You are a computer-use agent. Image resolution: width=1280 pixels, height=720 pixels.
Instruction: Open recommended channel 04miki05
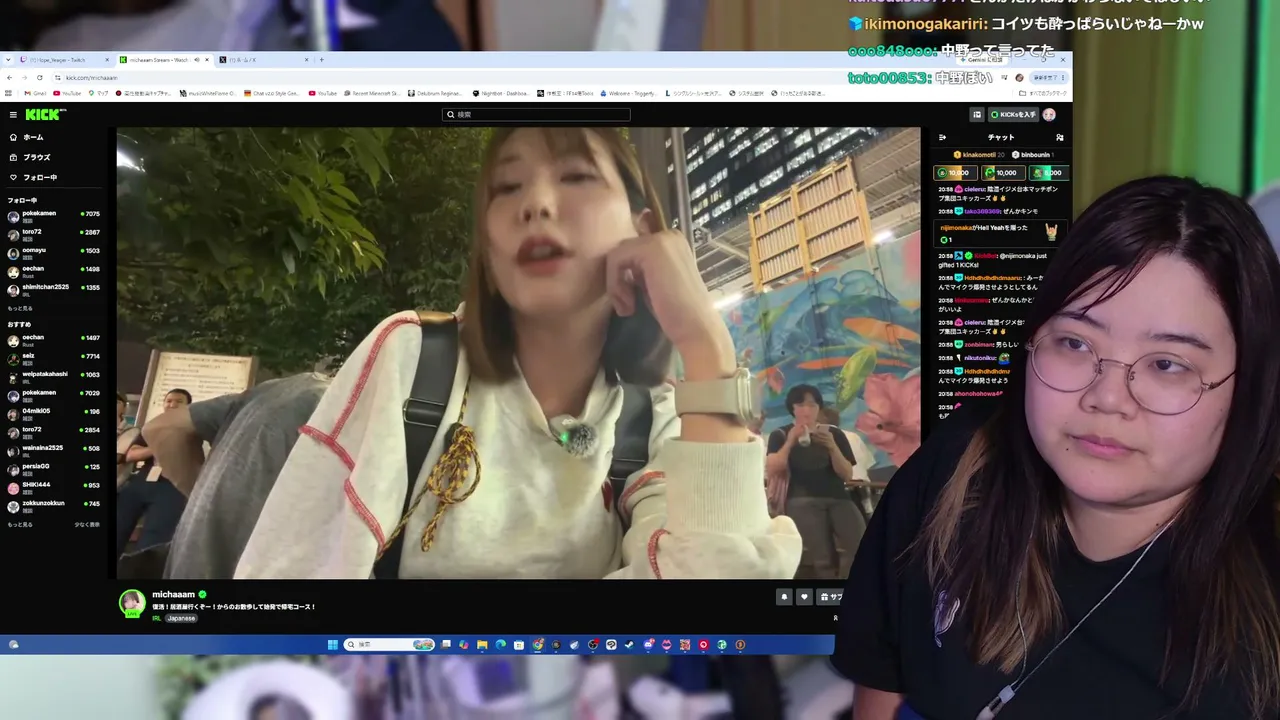point(54,412)
